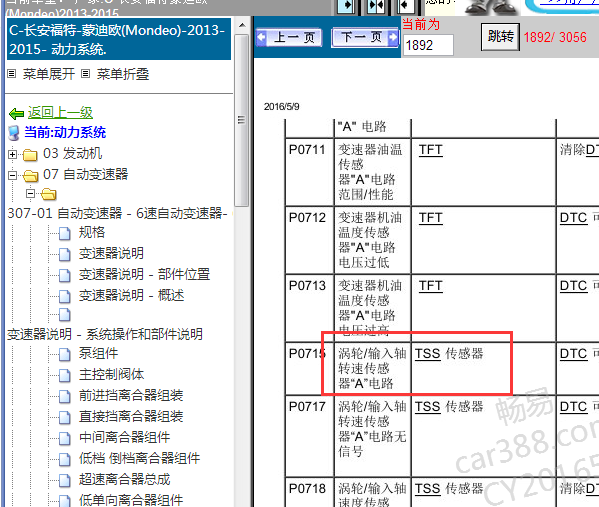This screenshot has width=599, height=507.
Task: Open the 规格 document
Action: point(92,232)
